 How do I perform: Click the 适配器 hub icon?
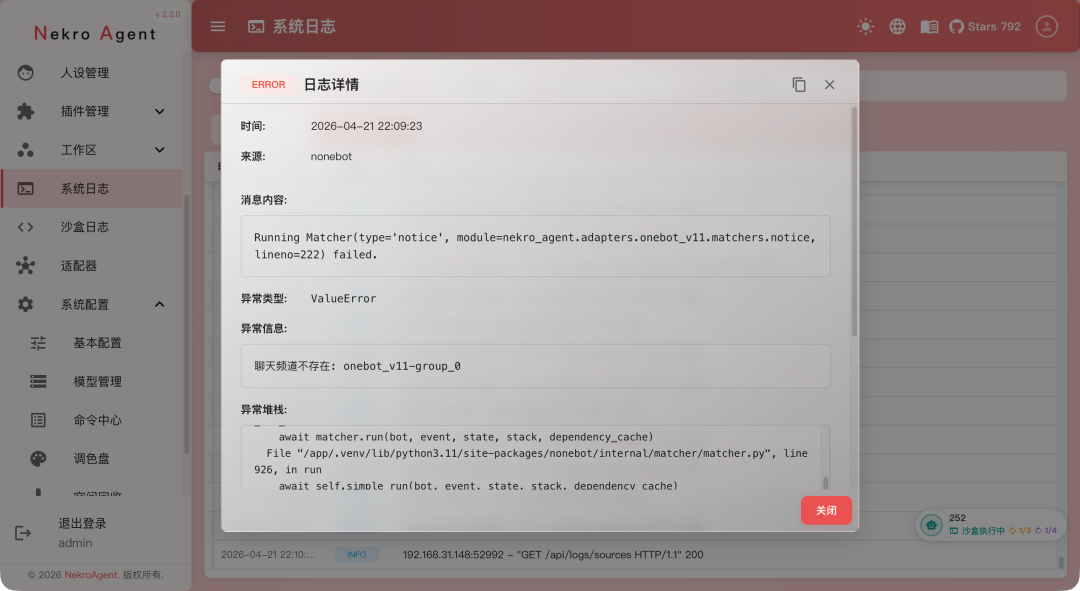click(25, 265)
